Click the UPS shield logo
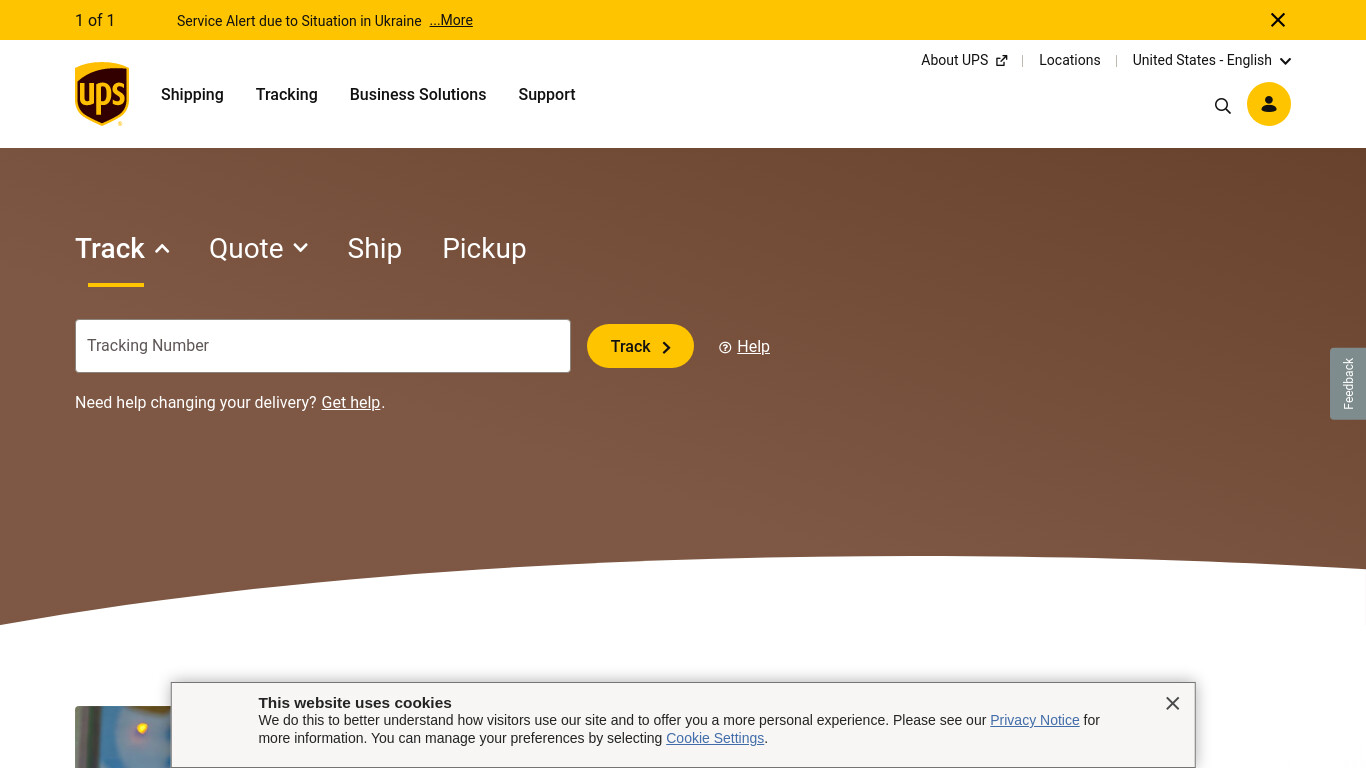Image resolution: width=1366 pixels, height=768 pixels. pyautogui.click(x=102, y=94)
